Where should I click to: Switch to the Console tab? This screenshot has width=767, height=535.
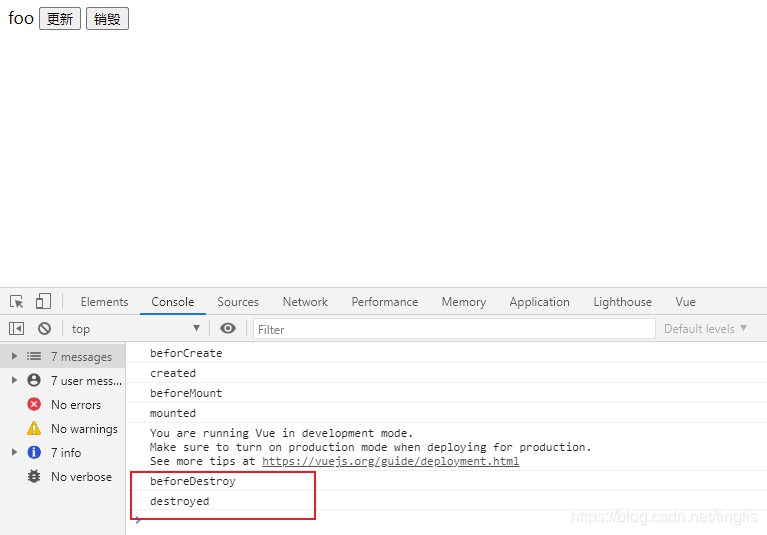173,302
